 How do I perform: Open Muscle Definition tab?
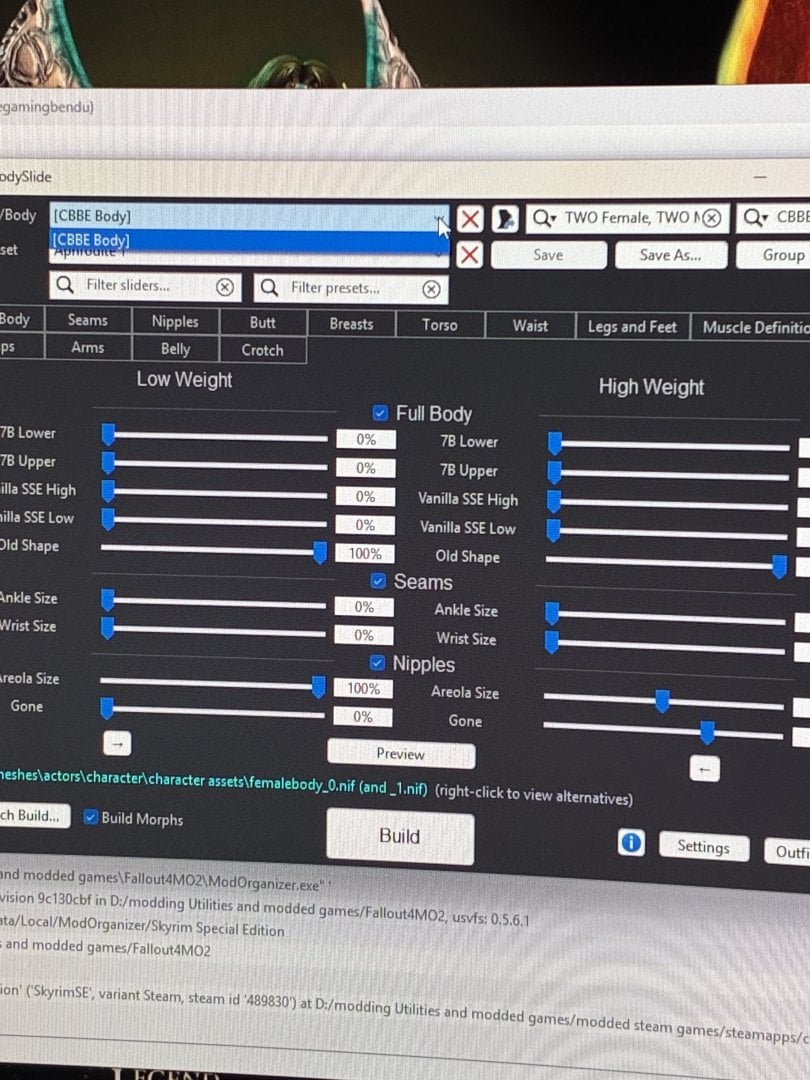pyautogui.click(x=751, y=328)
